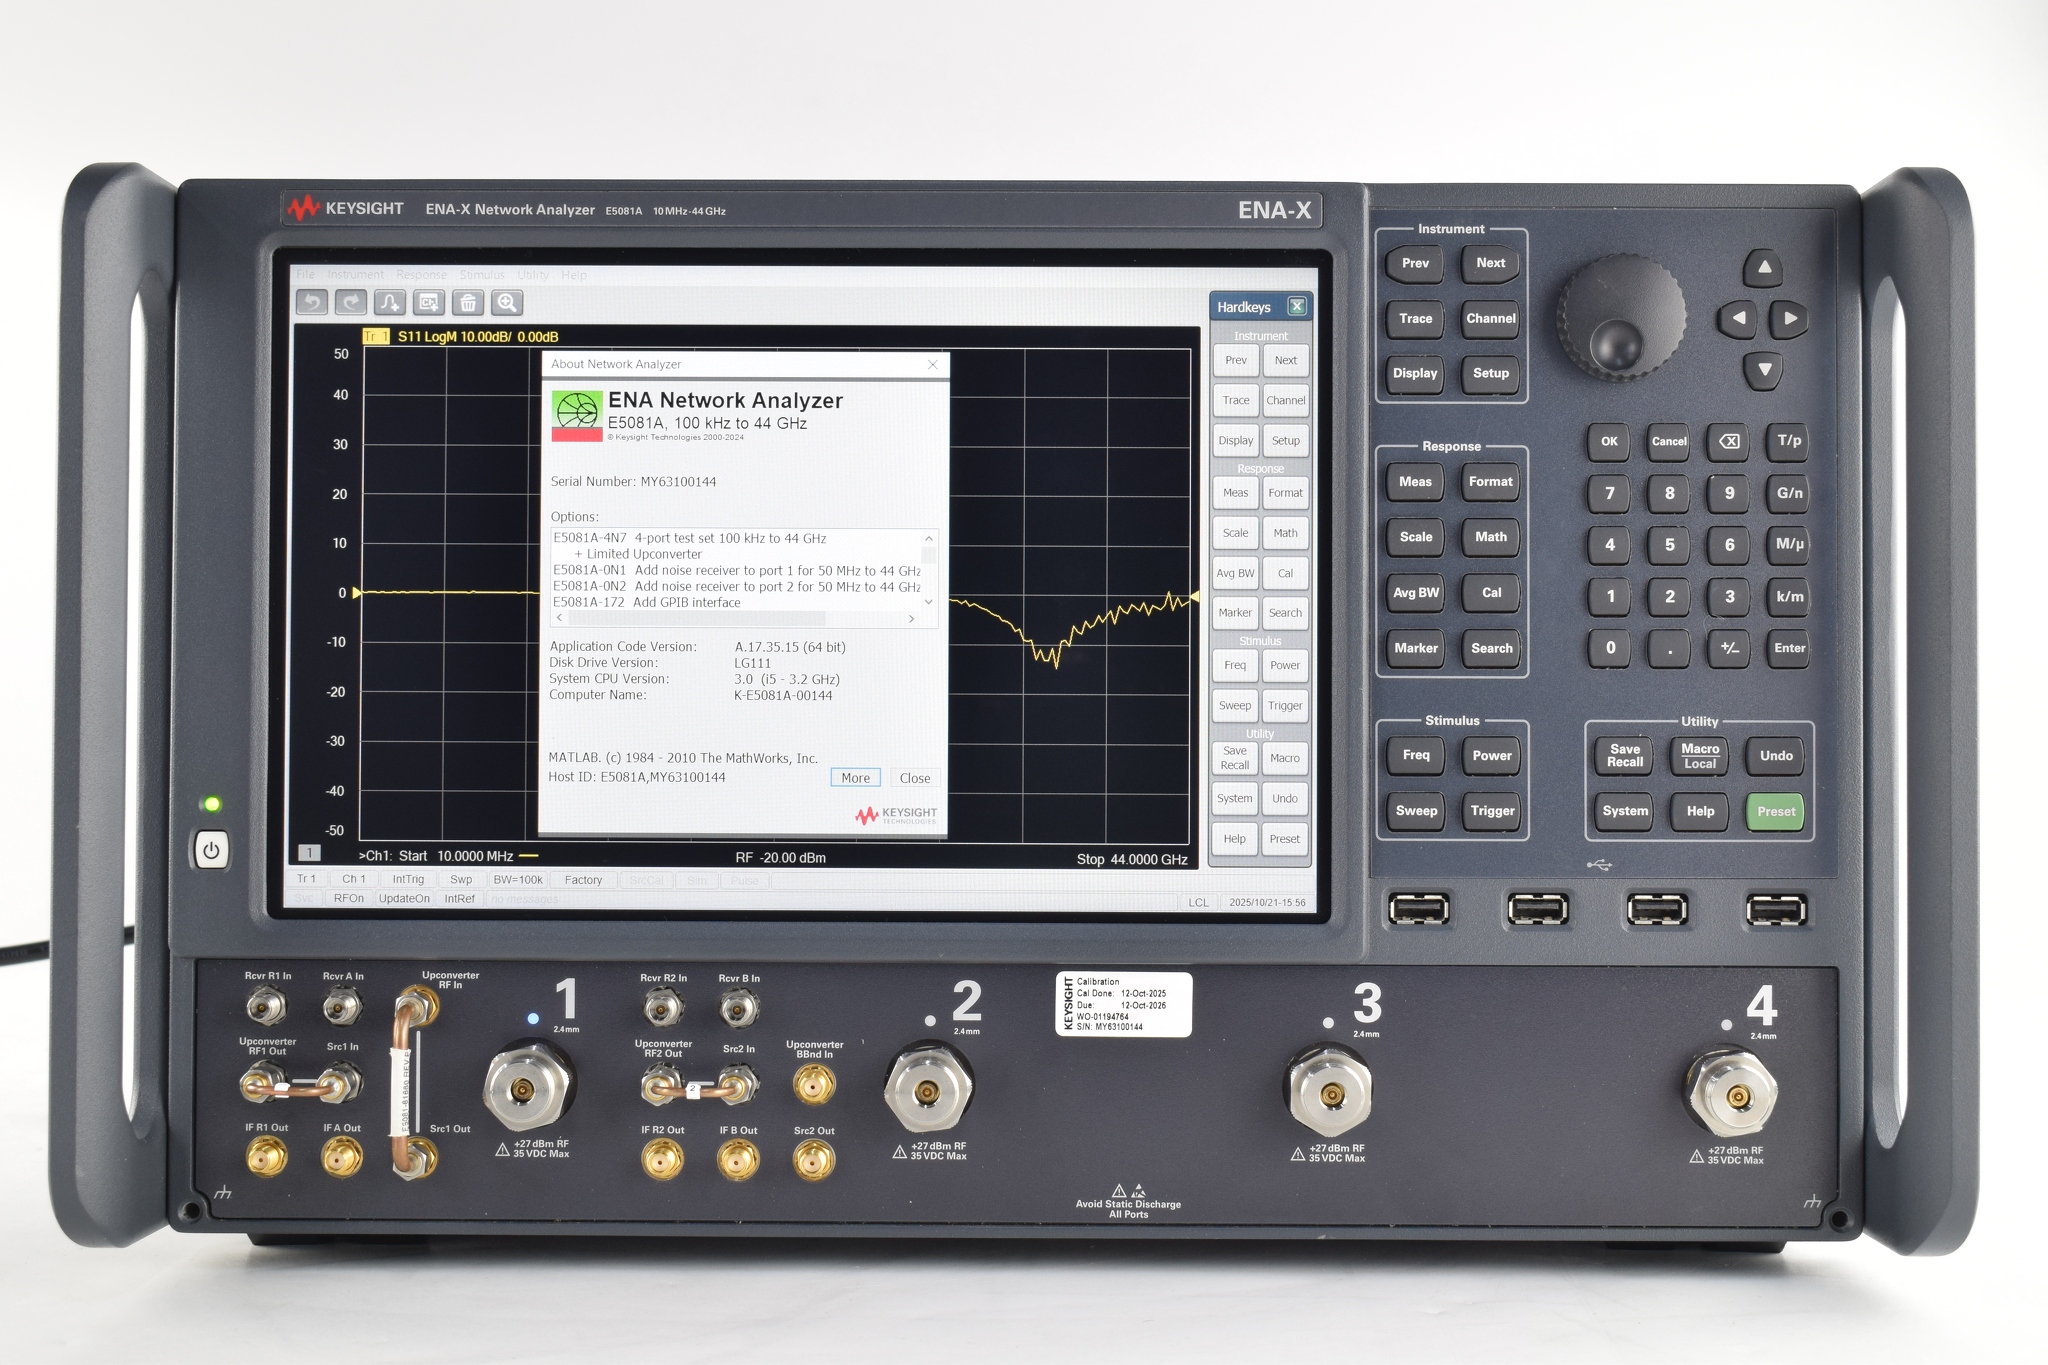This screenshot has height=1365, width=2048.
Task: Click the Options list left scroll arrow
Action: [x=559, y=619]
